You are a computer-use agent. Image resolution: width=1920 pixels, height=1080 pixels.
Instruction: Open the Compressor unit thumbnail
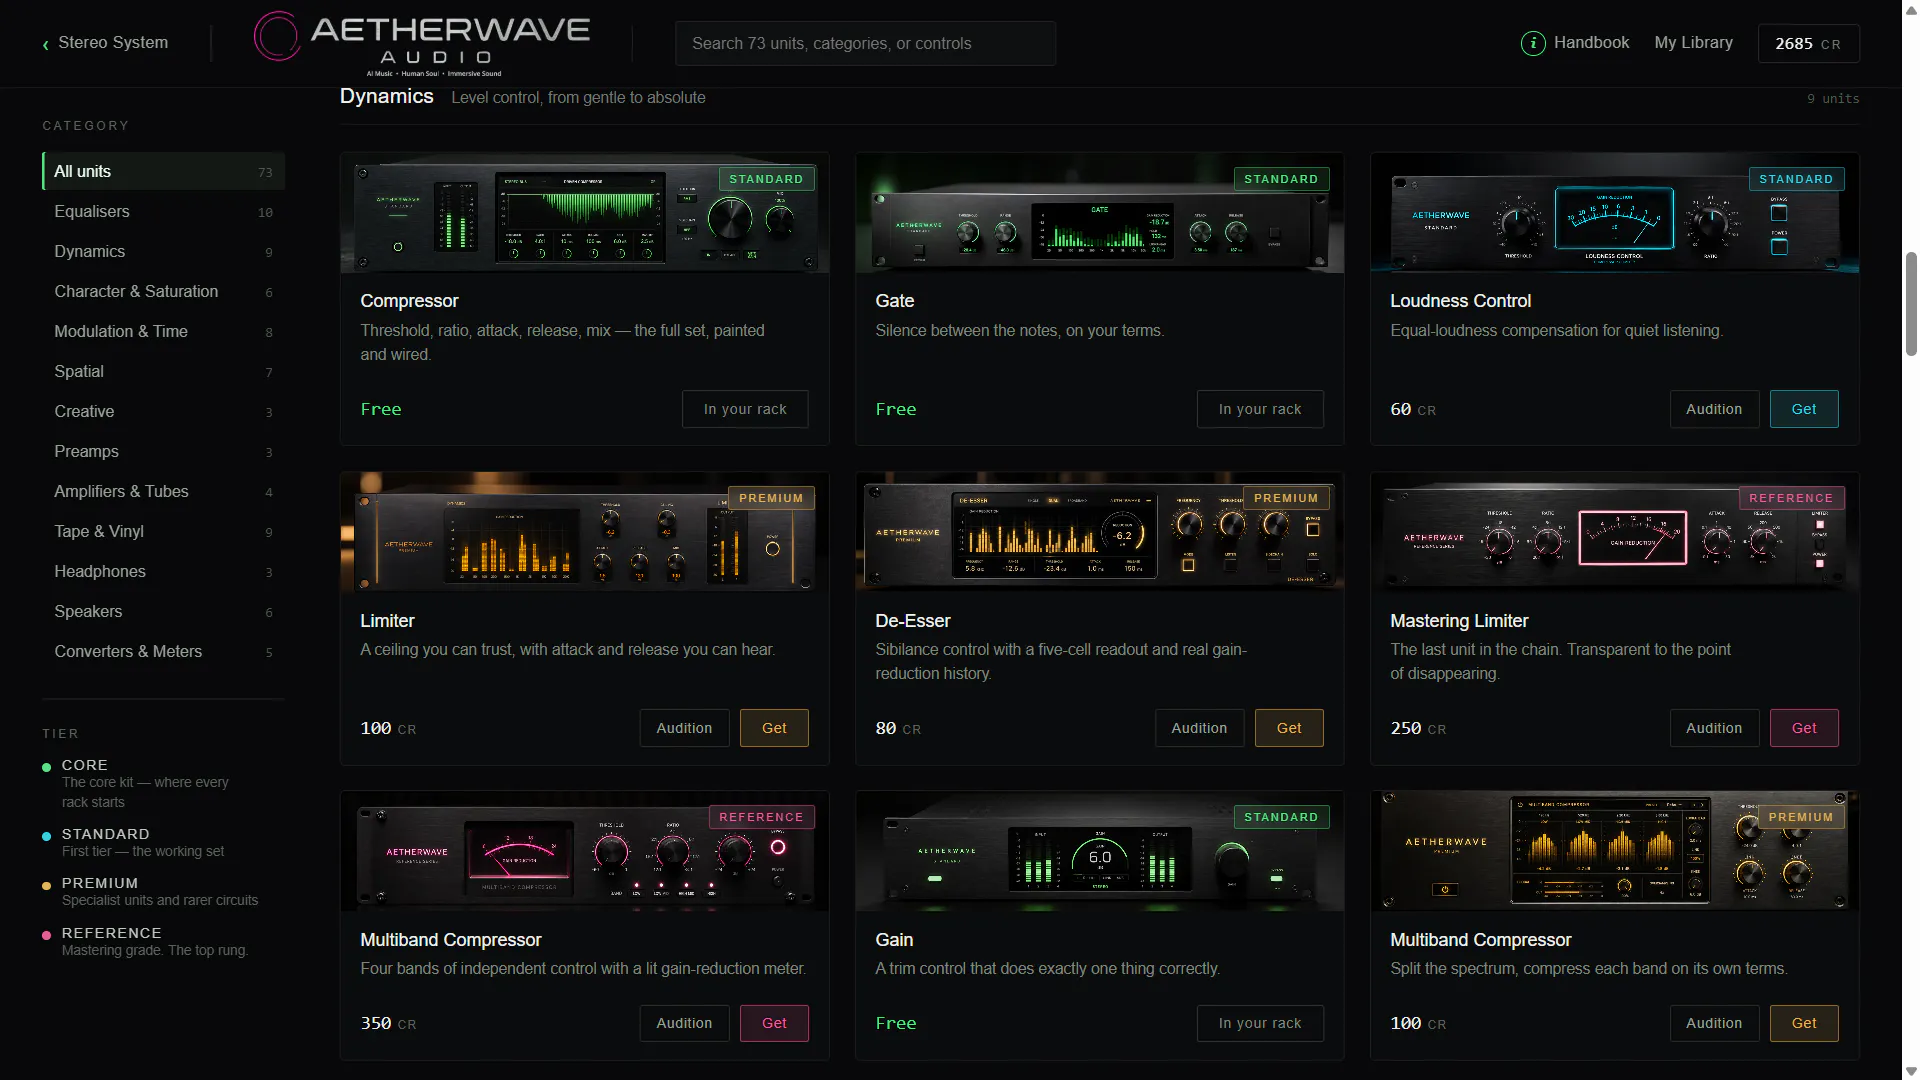click(584, 213)
